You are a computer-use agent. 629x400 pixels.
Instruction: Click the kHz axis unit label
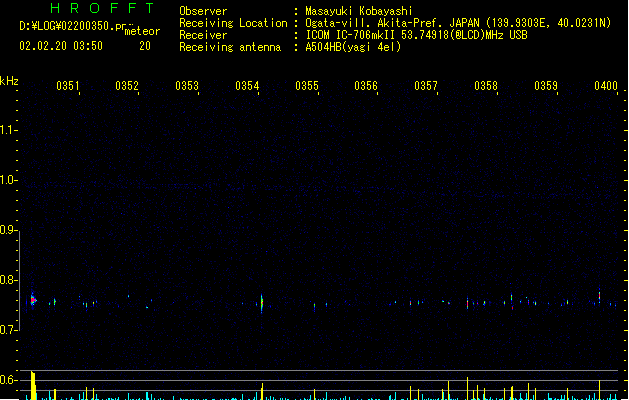tap(9, 81)
